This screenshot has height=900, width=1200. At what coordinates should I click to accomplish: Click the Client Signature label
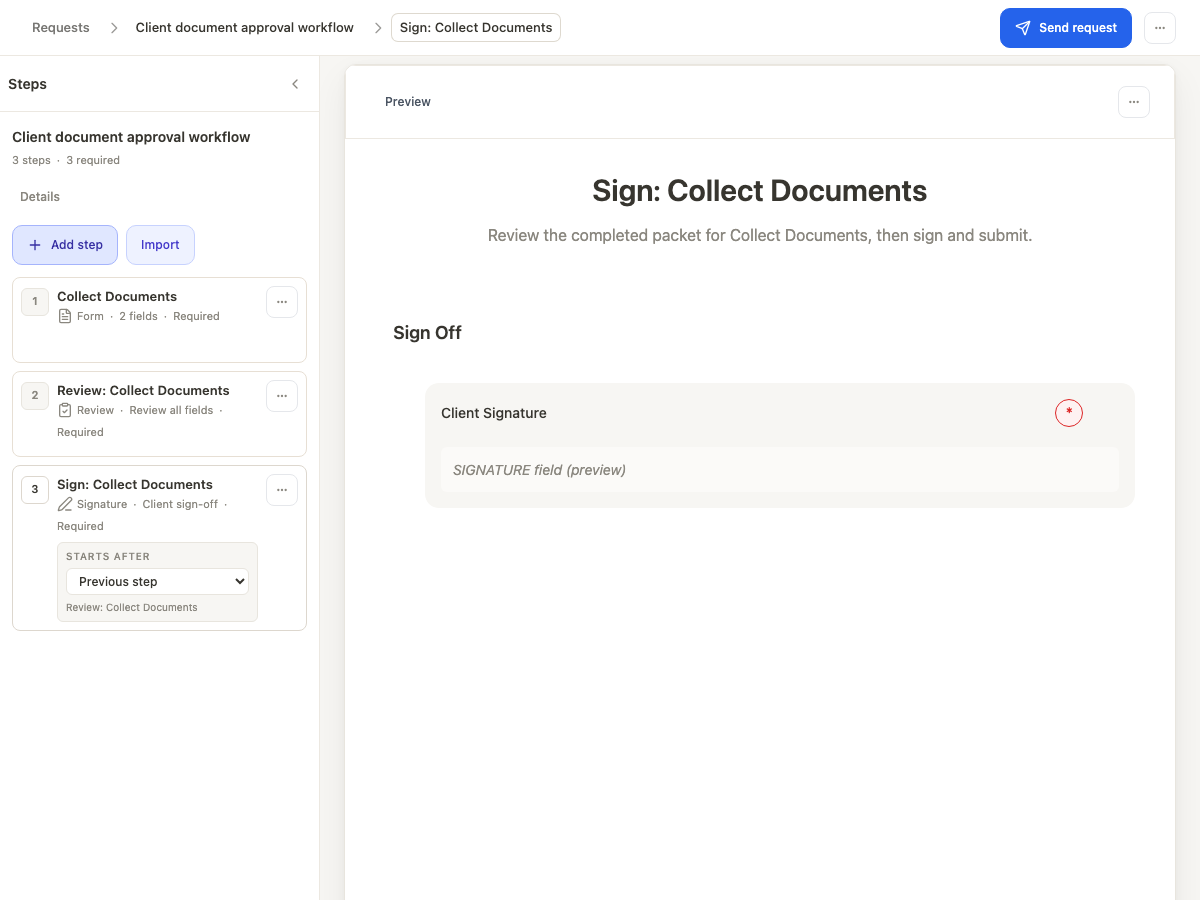(x=494, y=413)
